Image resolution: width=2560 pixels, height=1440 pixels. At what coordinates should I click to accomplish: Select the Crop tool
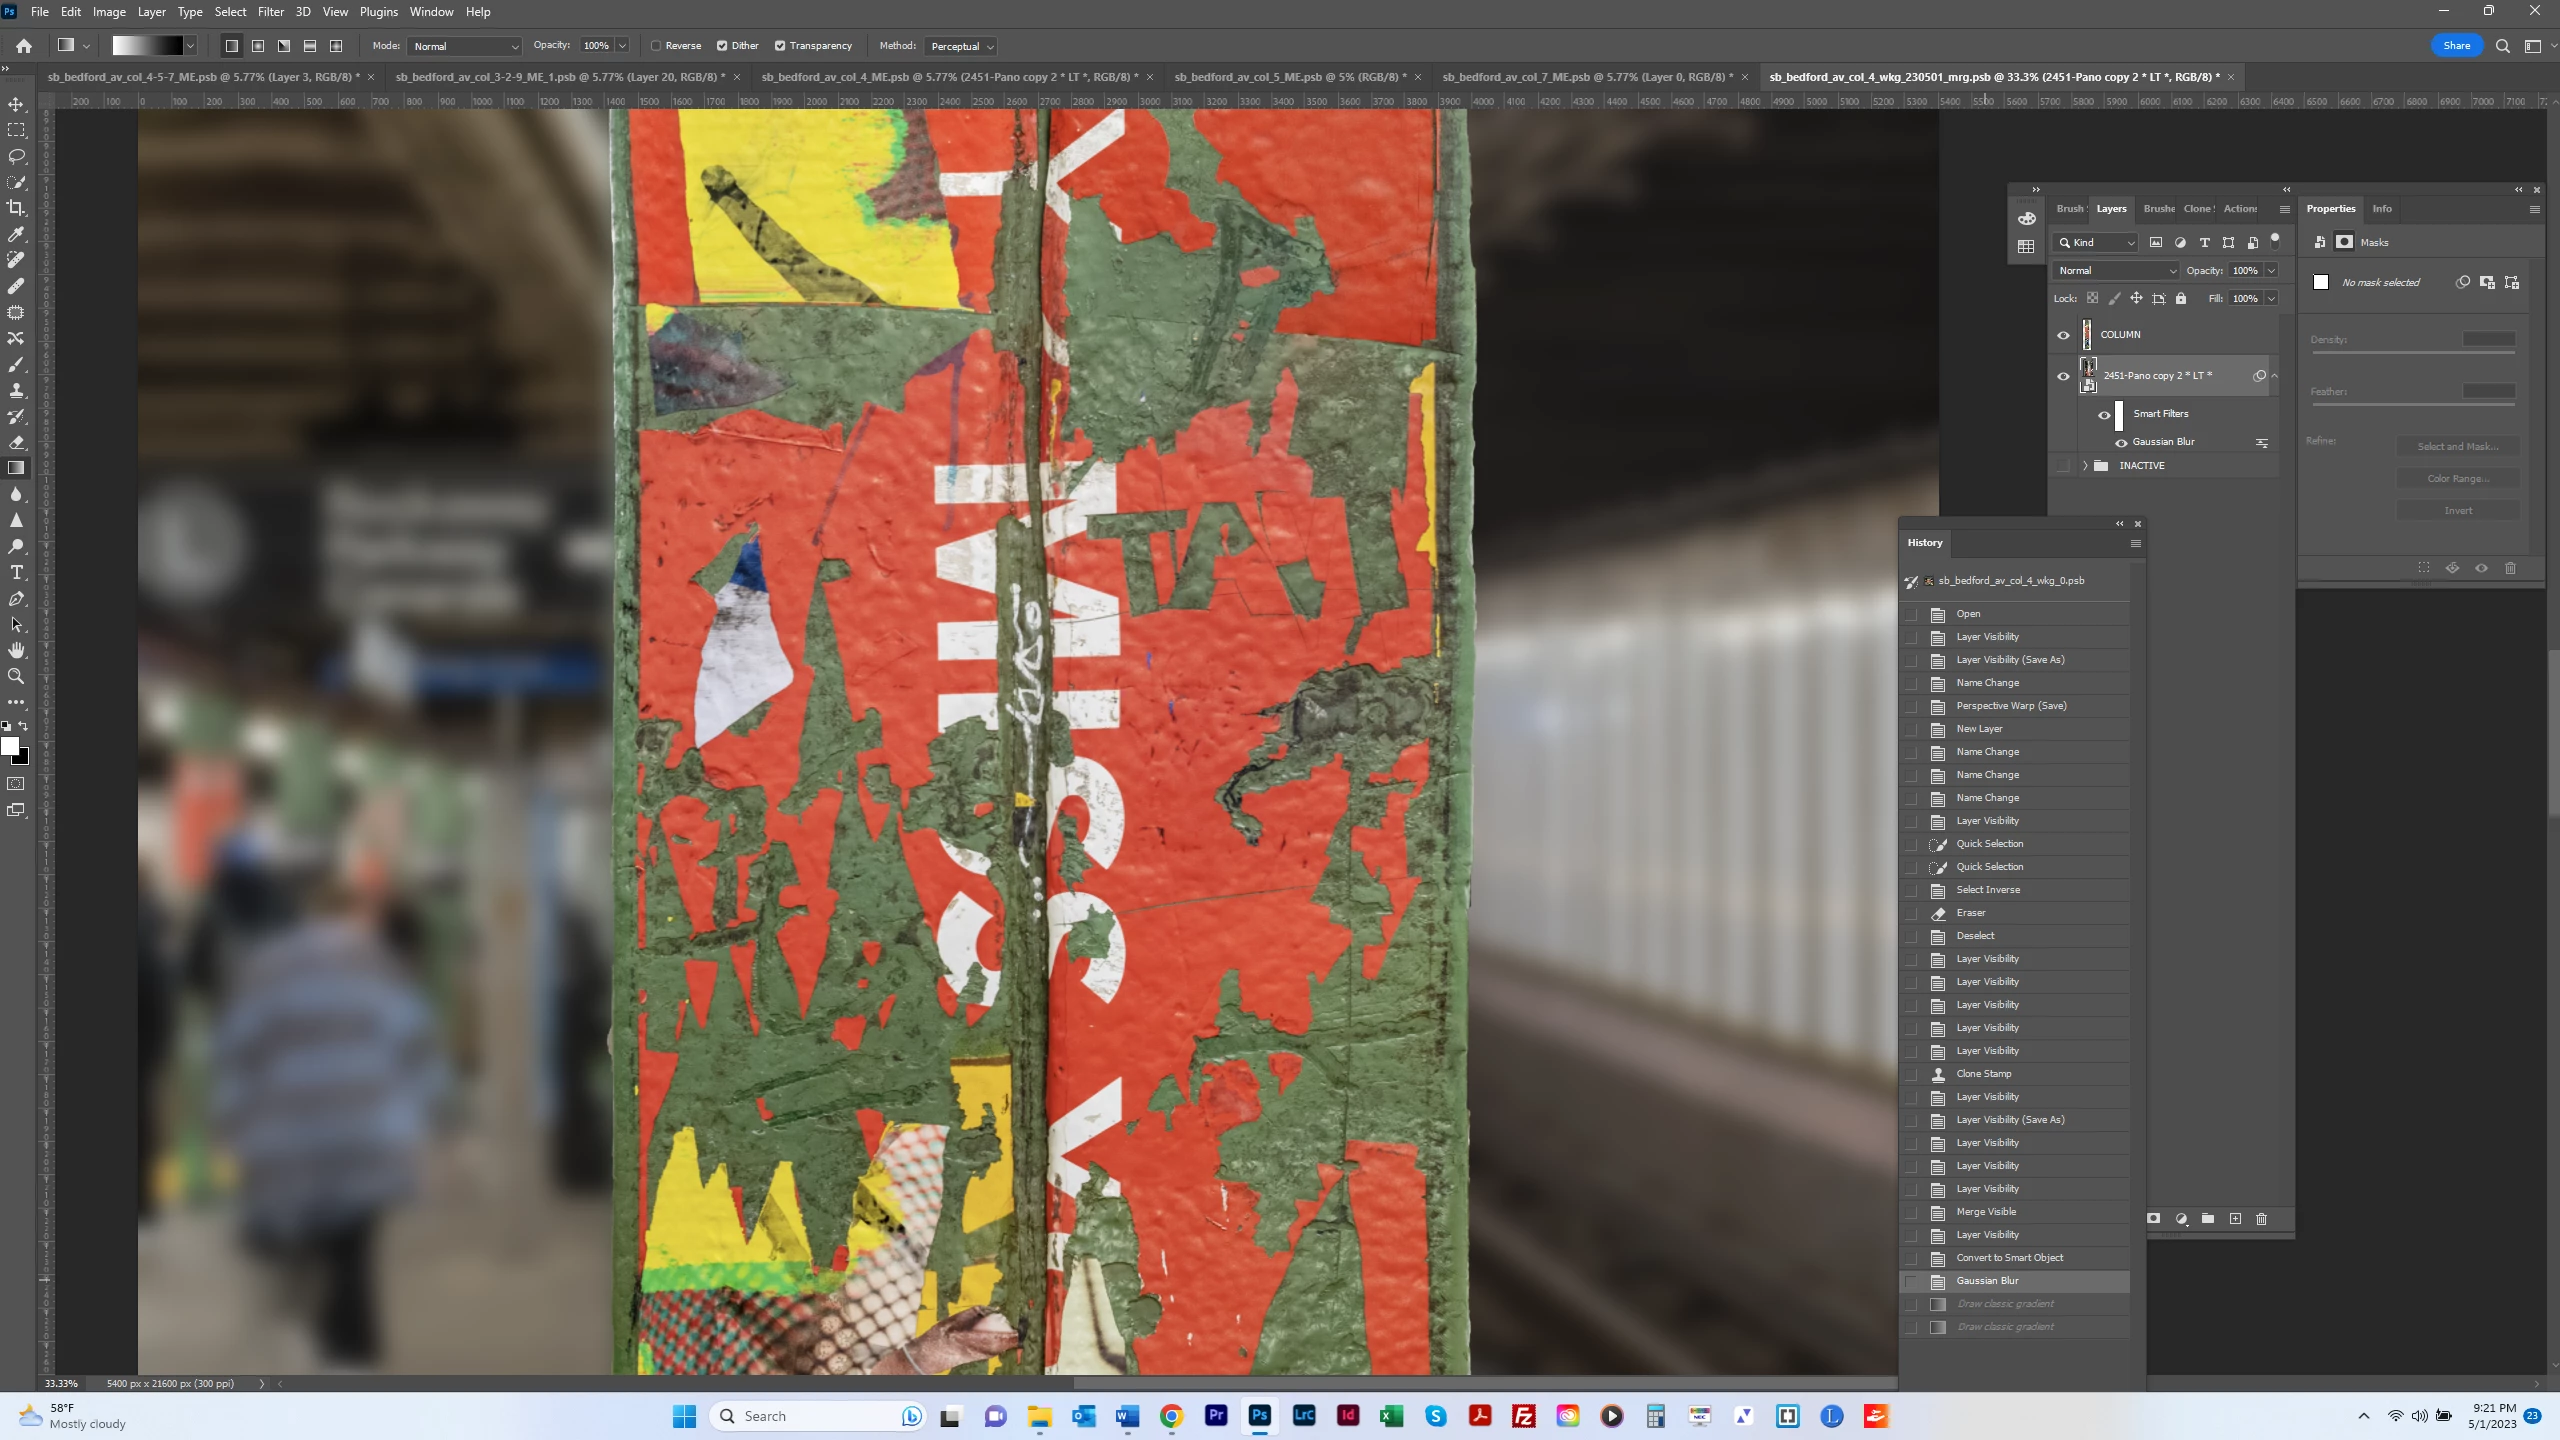click(16, 208)
